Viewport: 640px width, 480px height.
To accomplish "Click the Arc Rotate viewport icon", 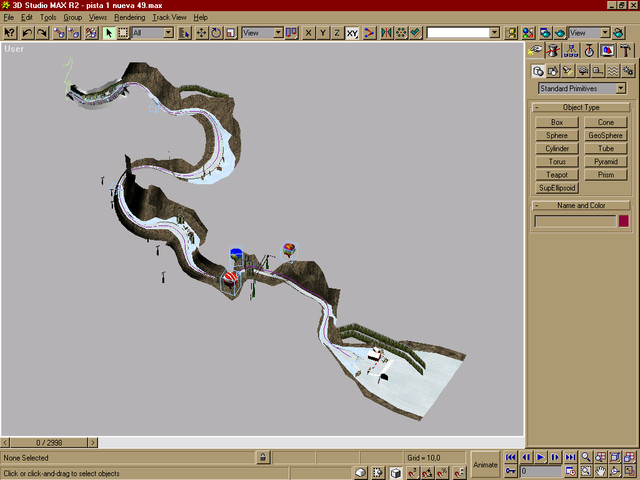I will point(615,471).
